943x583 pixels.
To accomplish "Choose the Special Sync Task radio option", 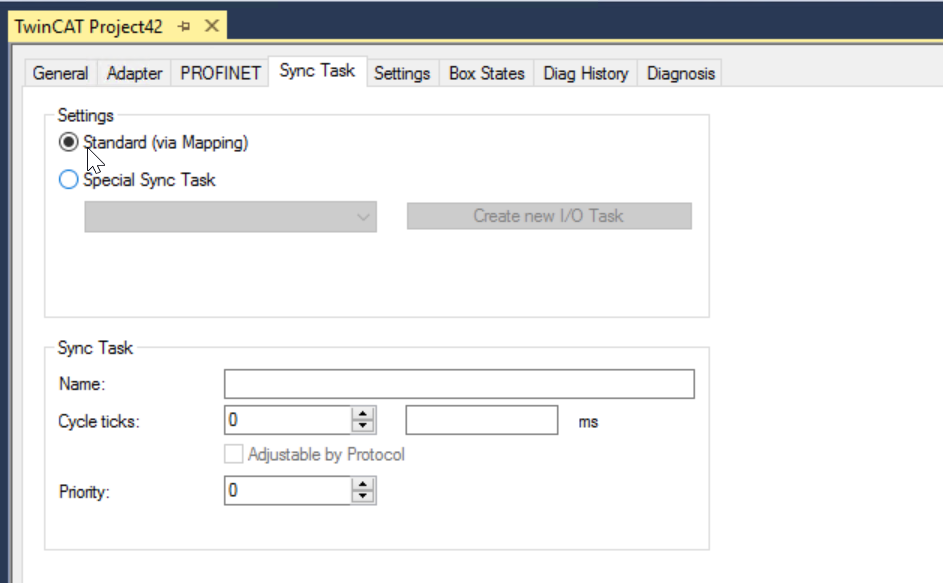I will coord(69,179).
